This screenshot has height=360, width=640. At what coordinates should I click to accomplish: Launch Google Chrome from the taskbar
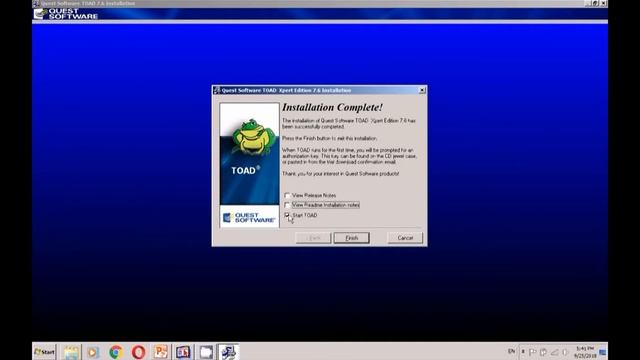[x=116, y=352]
